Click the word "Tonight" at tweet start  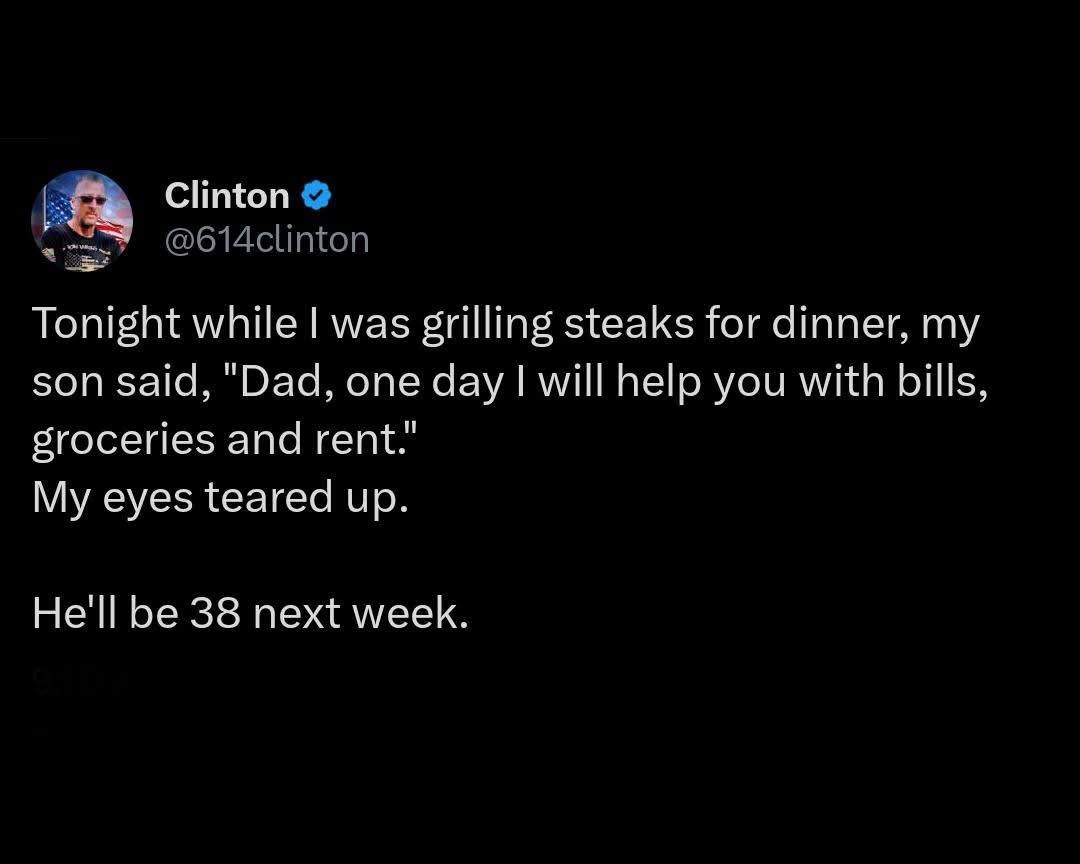pyautogui.click(x=106, y=325)
